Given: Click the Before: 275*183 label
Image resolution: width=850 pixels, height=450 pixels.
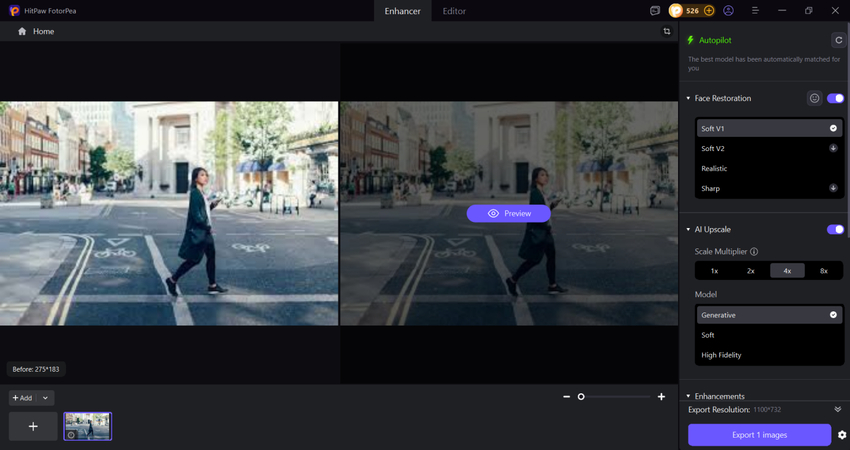Looking at the screenshot, I should [x=36, y=369].
